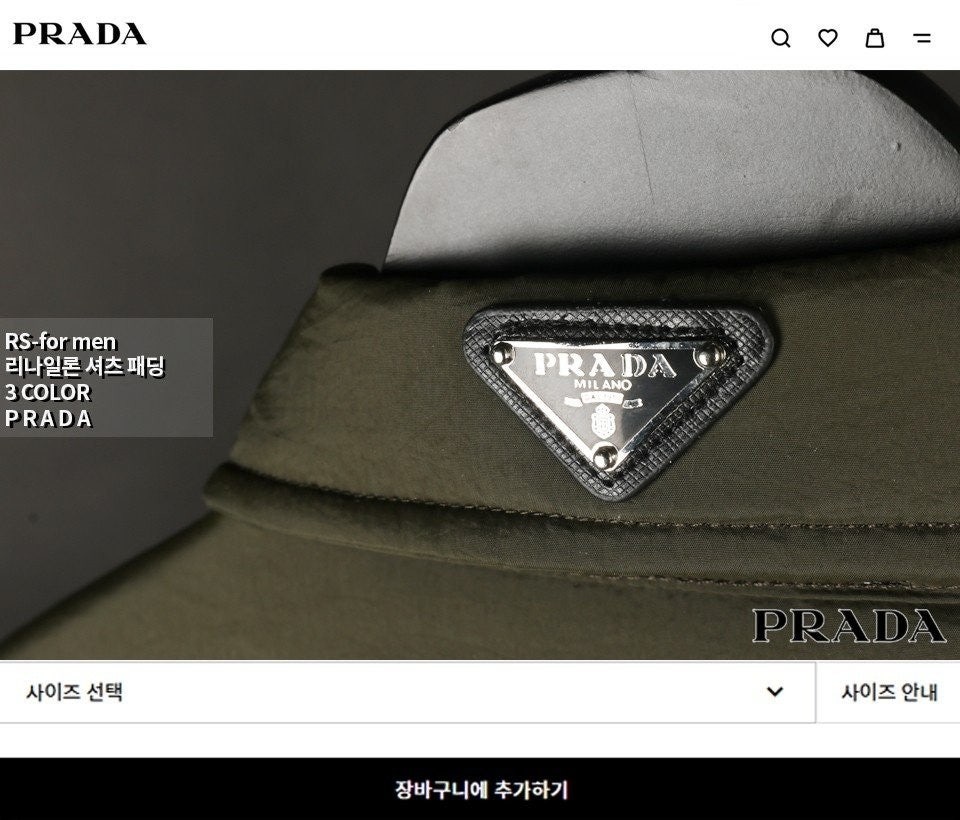Viewport: 960px width, 820px height.
Task: Open the shopping bag icon
Action: 874,38
